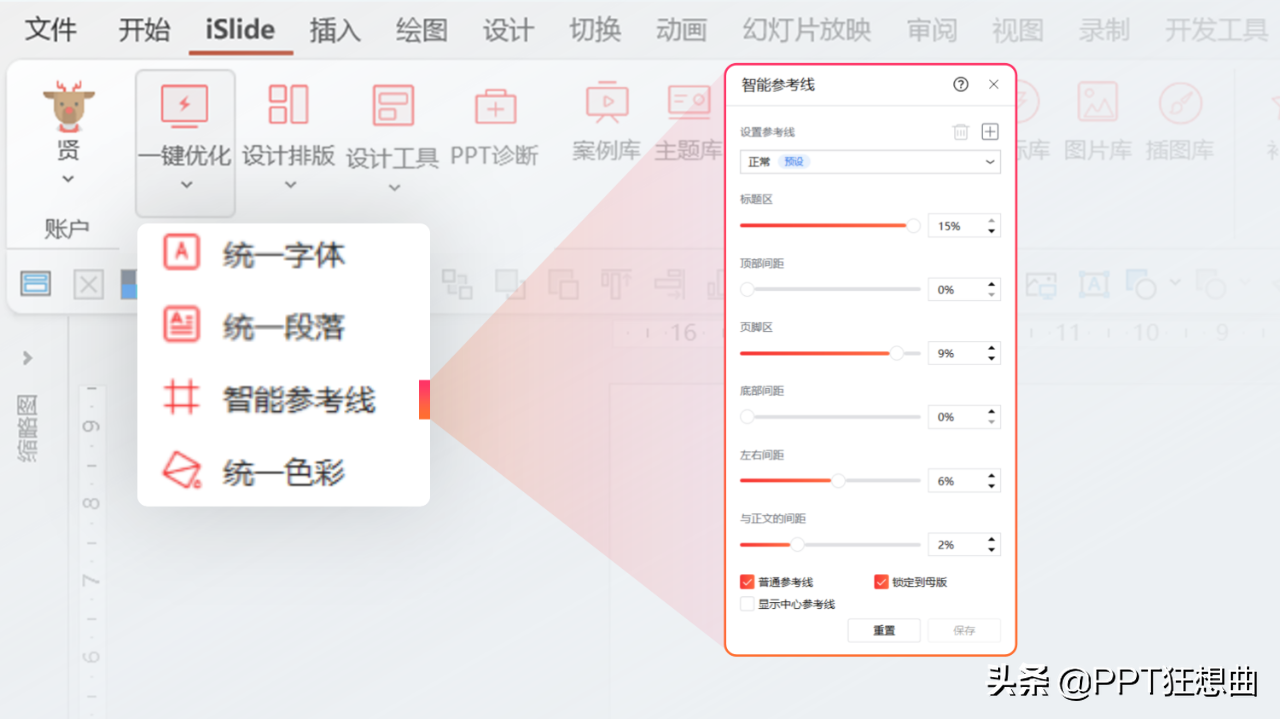Enable the 显示中心参考线 checkbox
Viewport: 1280px width, 719px height.
point(747,604)
